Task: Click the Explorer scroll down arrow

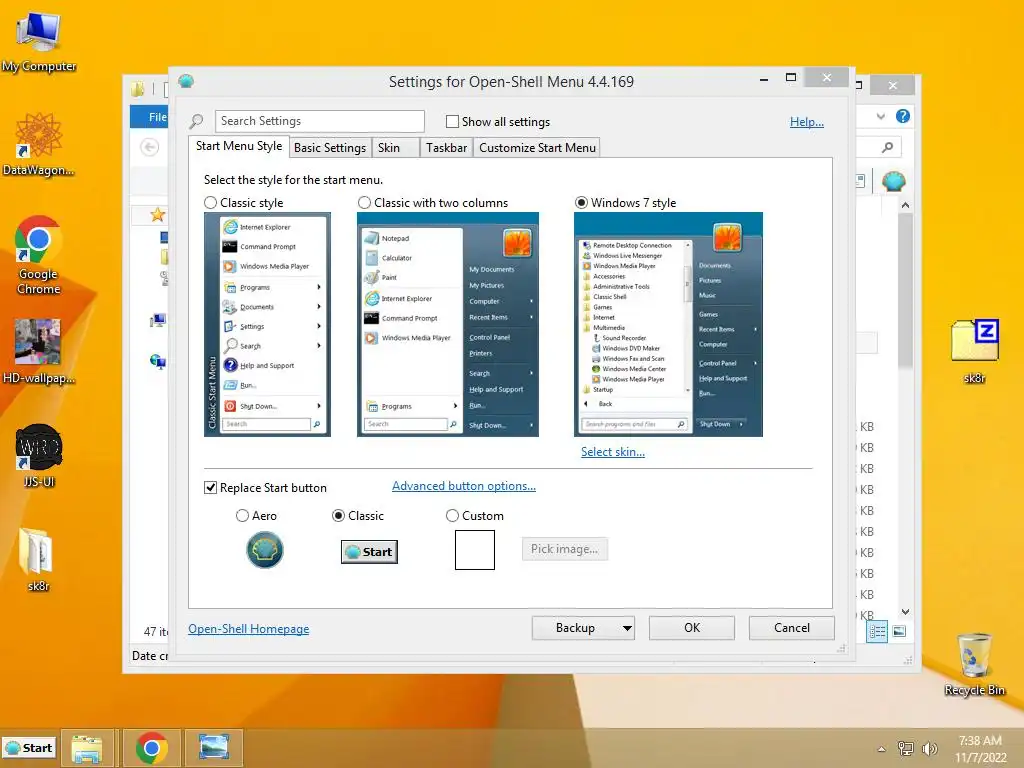Action: pos(905,612)
